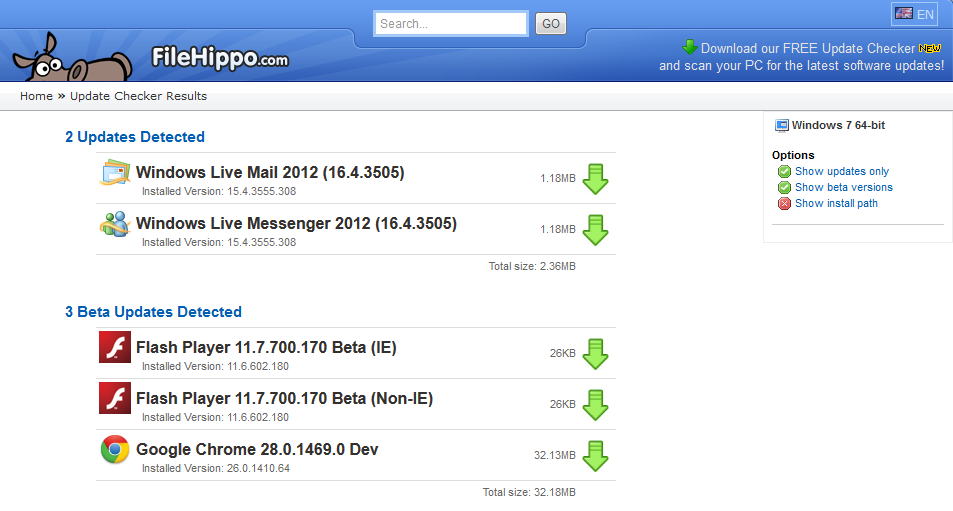Open the EN language selector flag
953x511 pixels.
point(914,14)
